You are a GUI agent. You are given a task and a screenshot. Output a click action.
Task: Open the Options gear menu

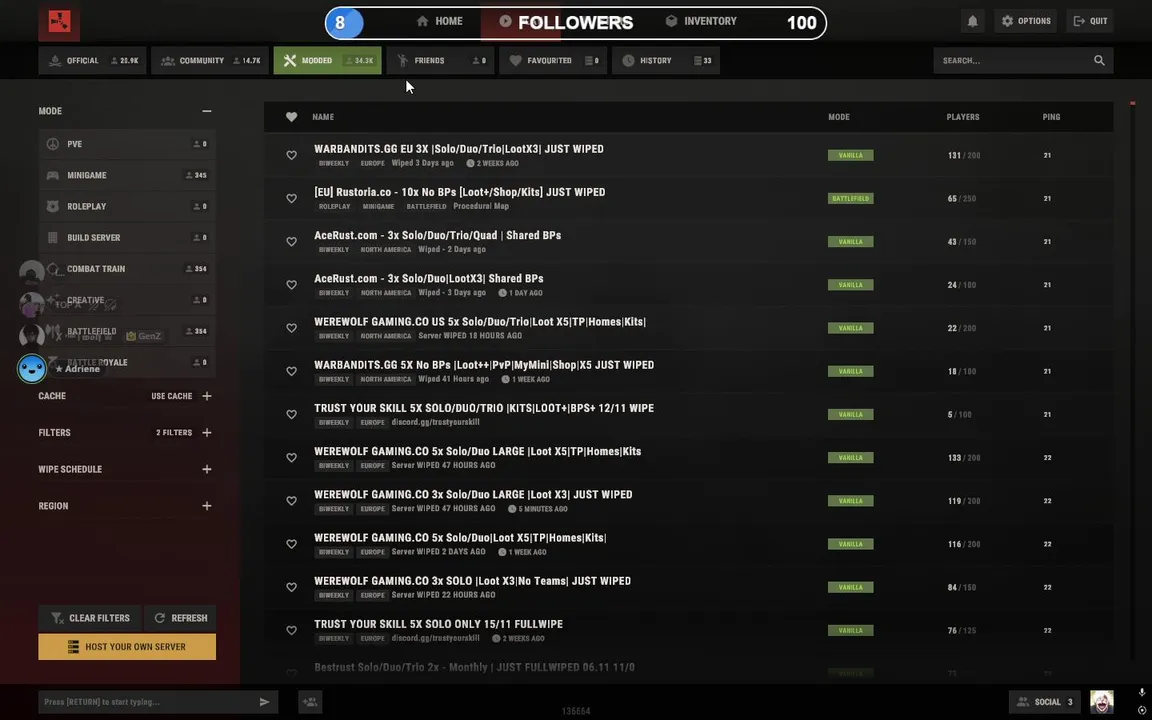(1026, 21)
